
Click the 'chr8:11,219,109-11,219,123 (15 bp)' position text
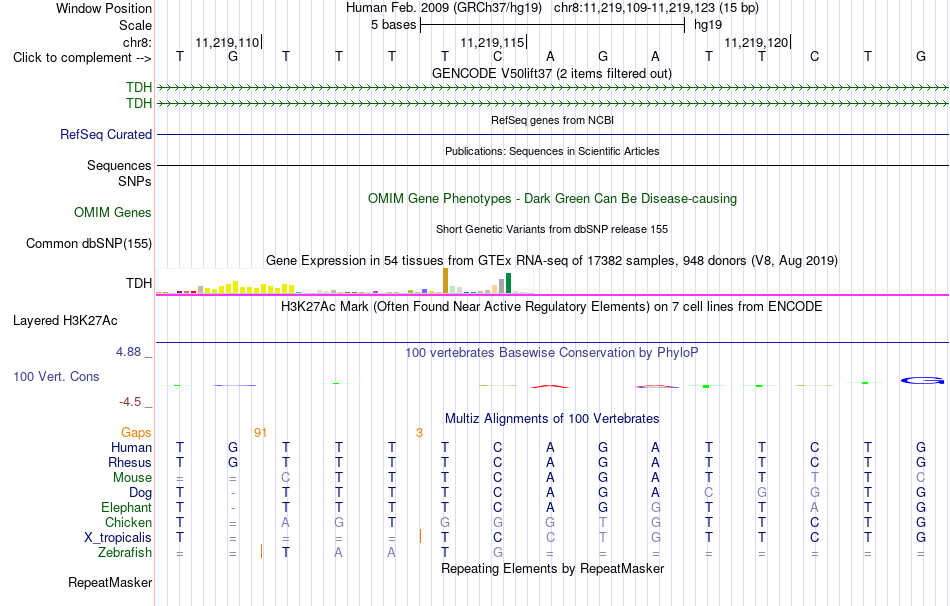click(656, 8)
